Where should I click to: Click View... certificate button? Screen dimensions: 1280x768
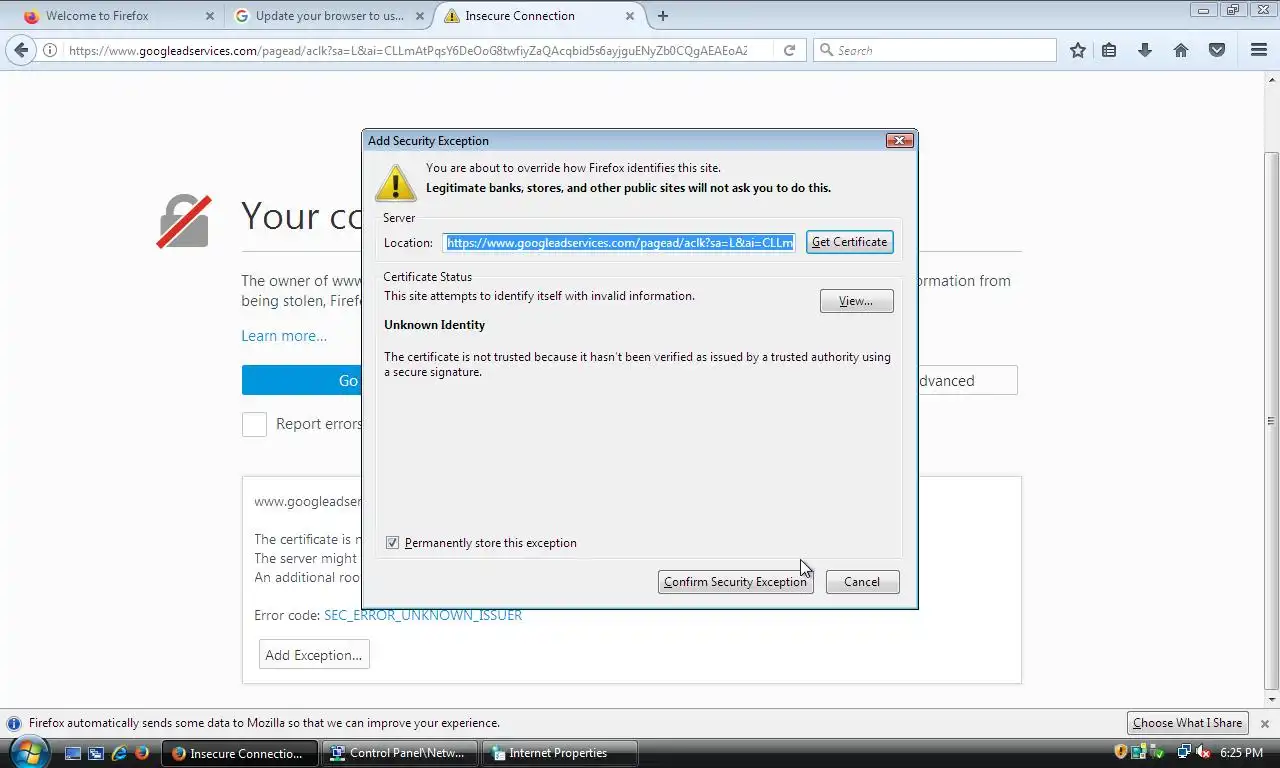click(x=856, y=301)
